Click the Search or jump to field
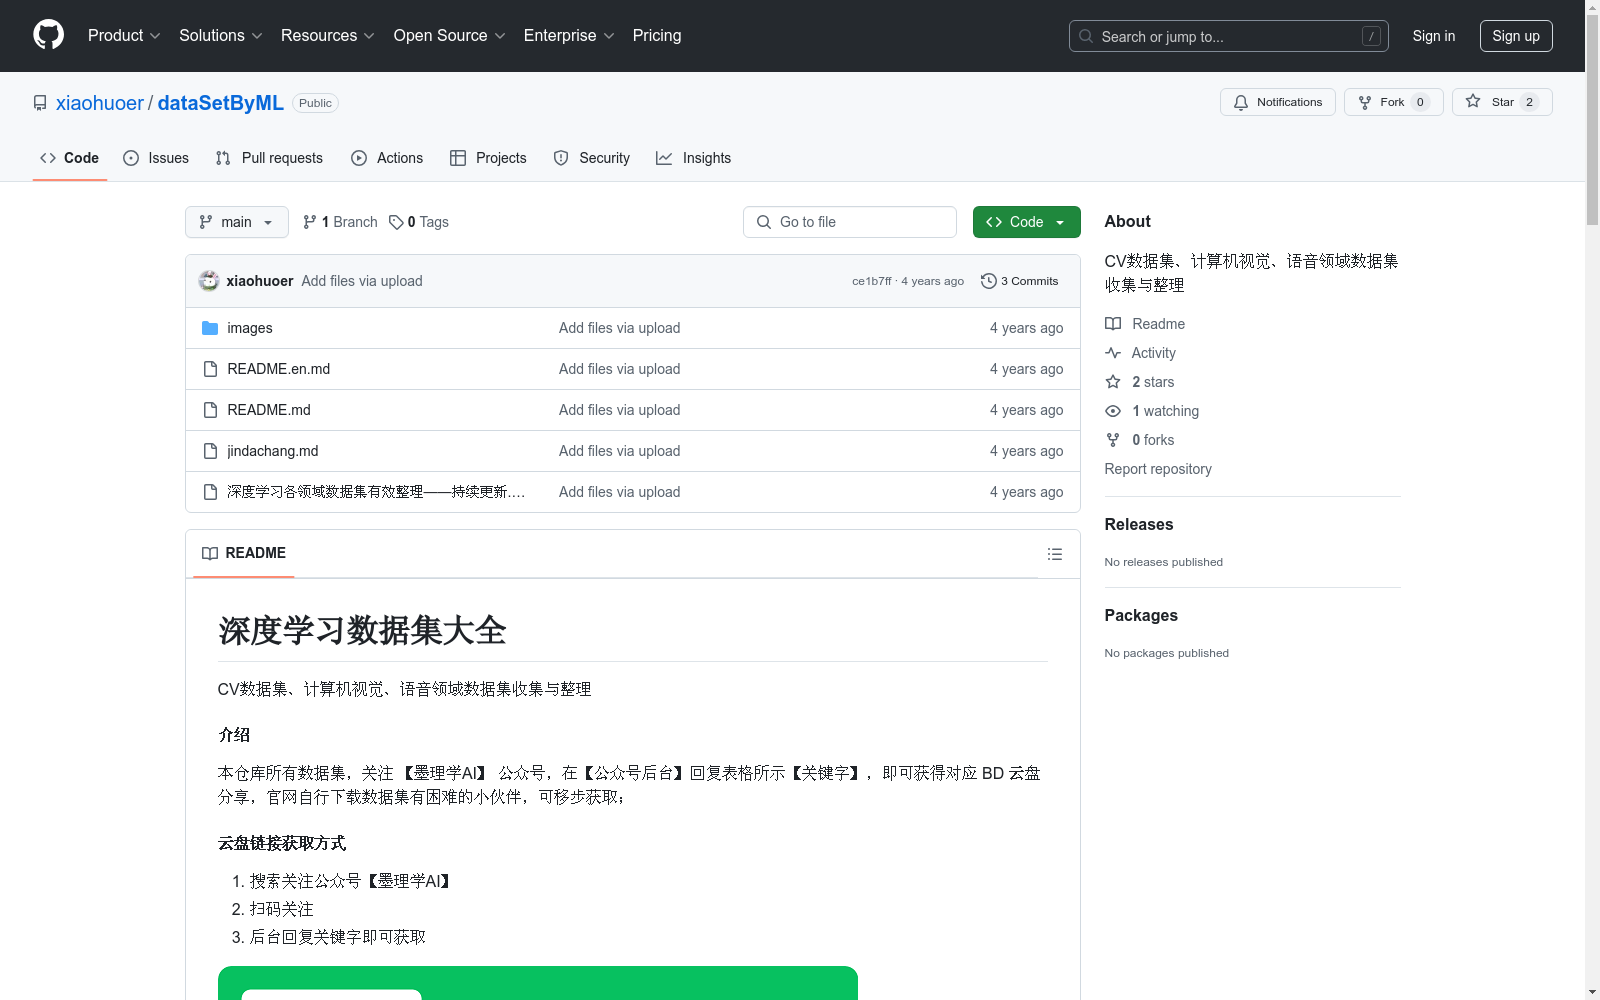 pyautogui.click(x=1228, y=36)
